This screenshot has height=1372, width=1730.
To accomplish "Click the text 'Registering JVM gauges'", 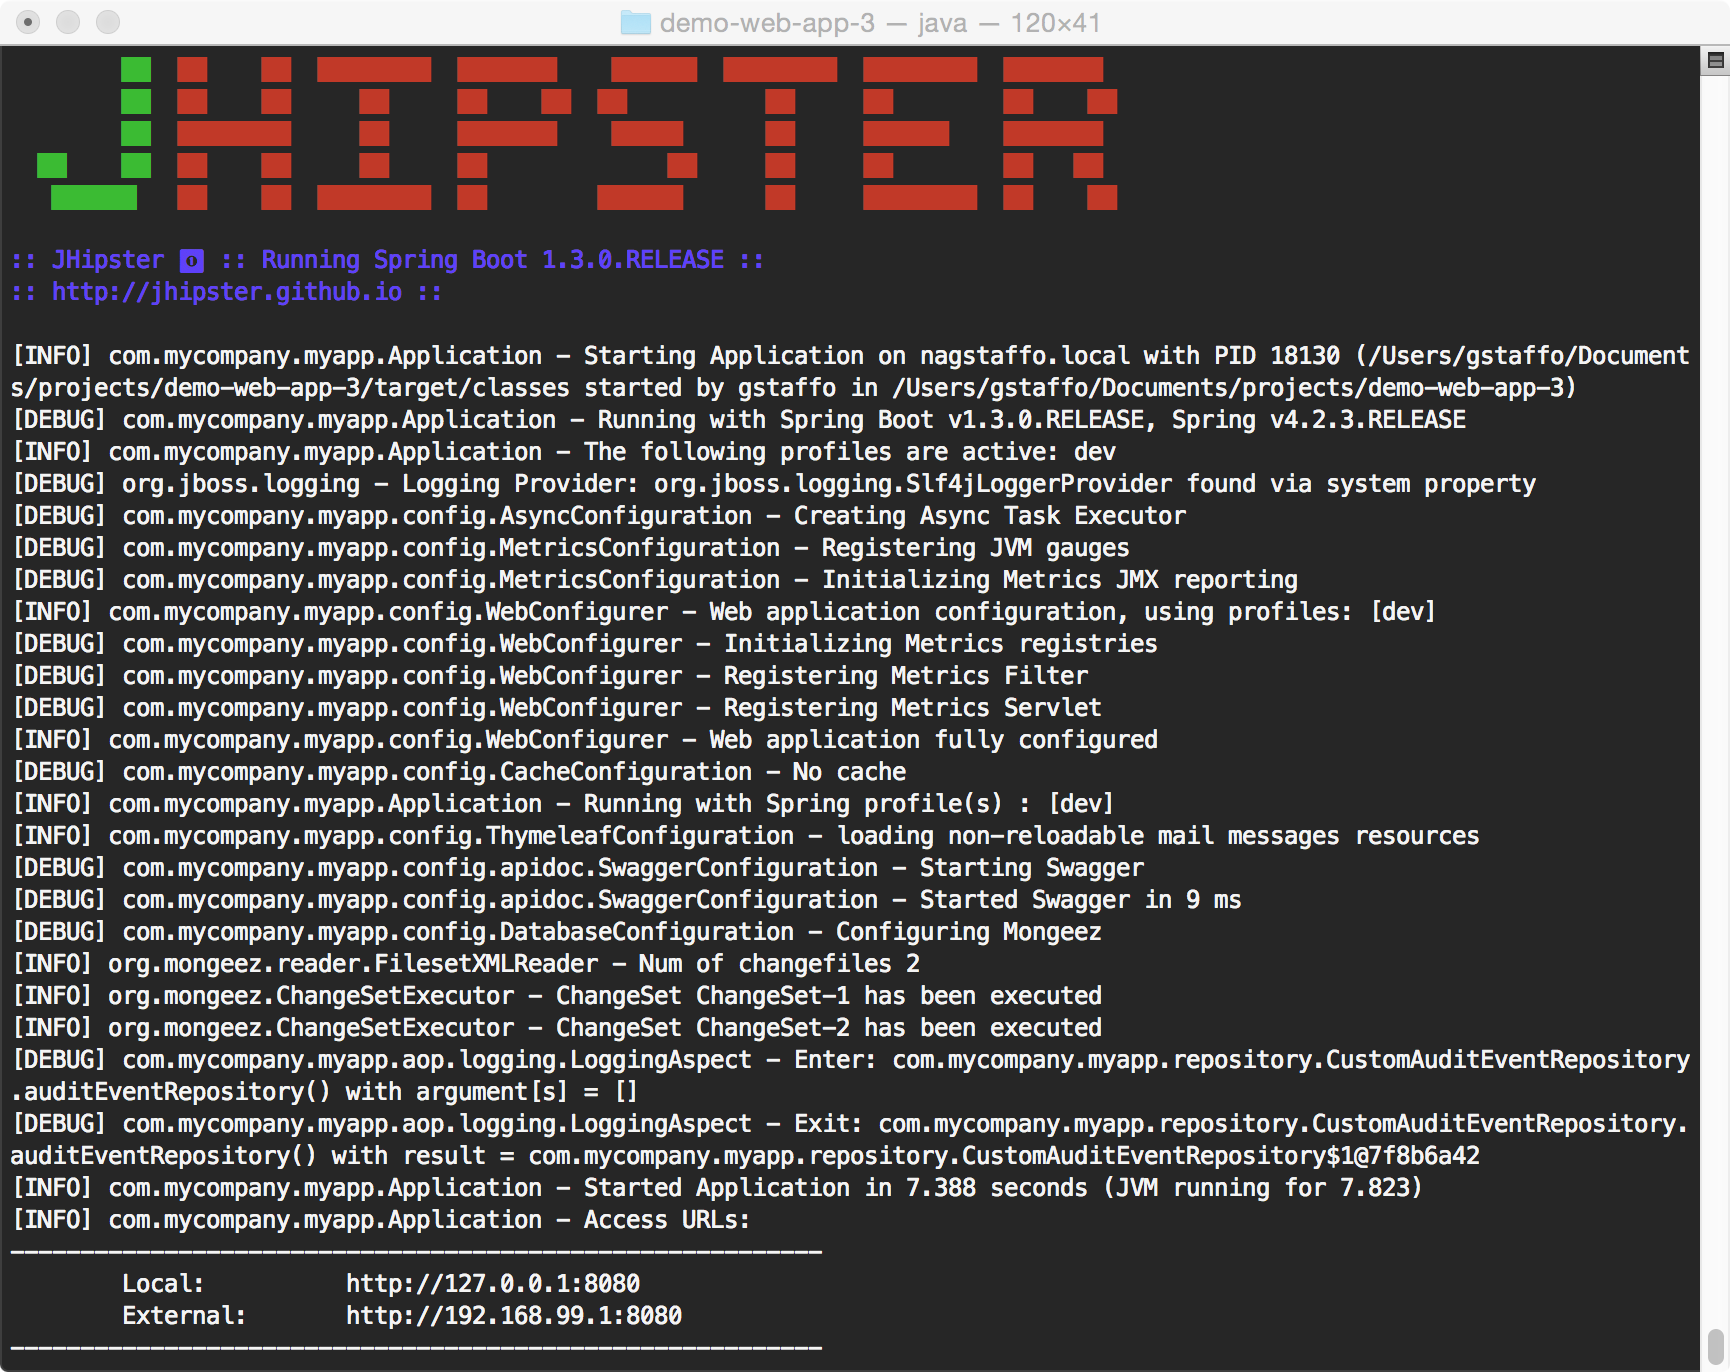I will pos(976,548).
